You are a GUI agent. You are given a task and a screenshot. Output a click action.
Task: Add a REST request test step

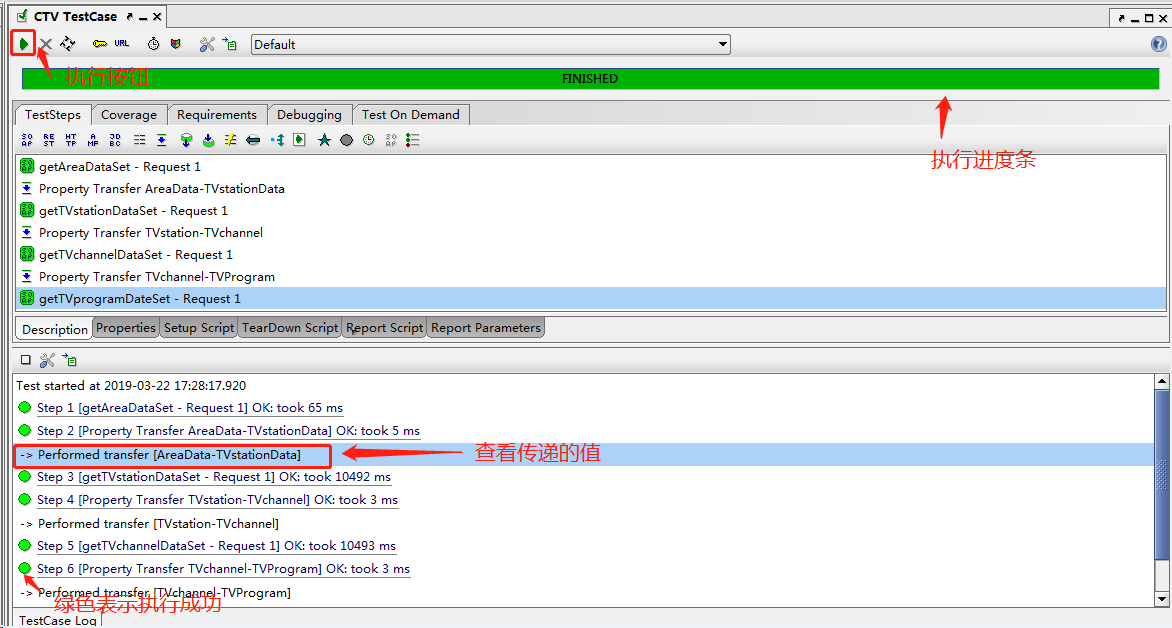pos(49,140)
